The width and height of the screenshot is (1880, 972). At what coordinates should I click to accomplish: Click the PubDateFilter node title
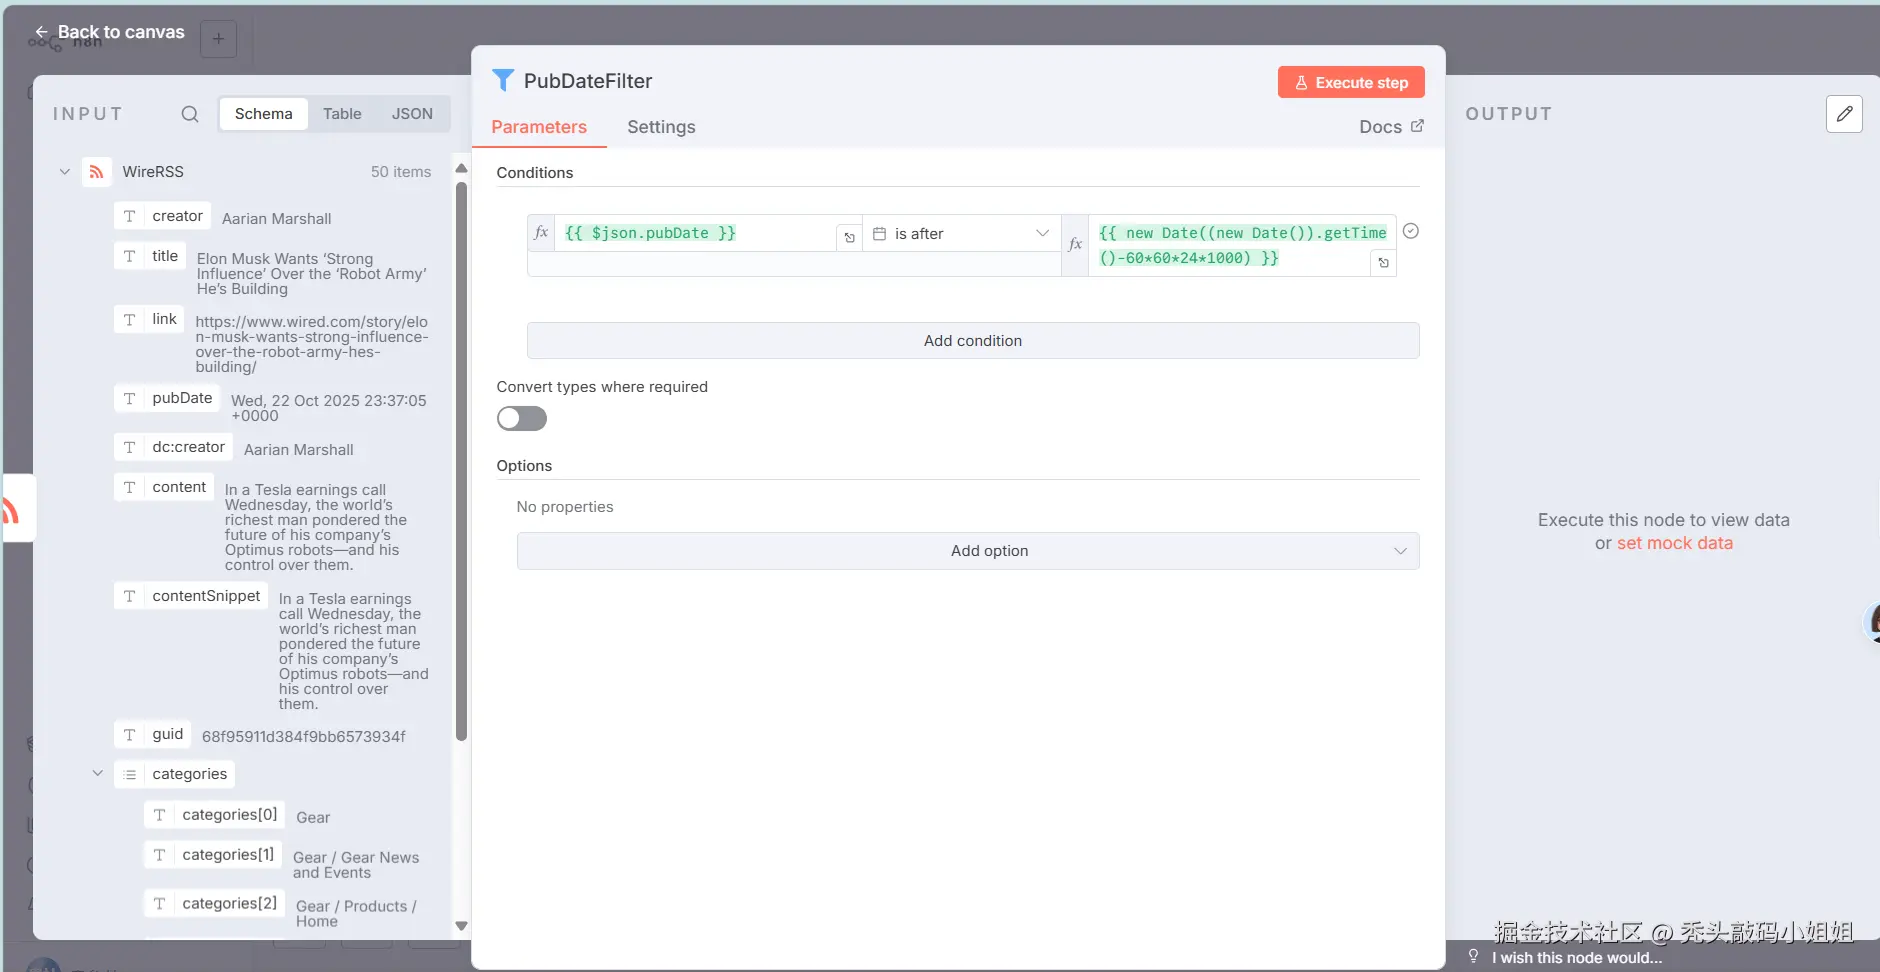point(588,81)
